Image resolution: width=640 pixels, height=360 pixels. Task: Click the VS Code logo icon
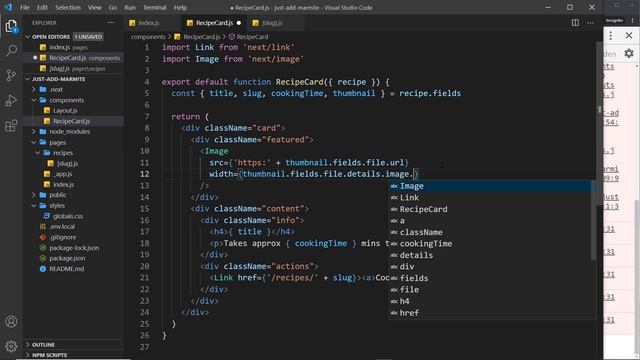(8, 7)
